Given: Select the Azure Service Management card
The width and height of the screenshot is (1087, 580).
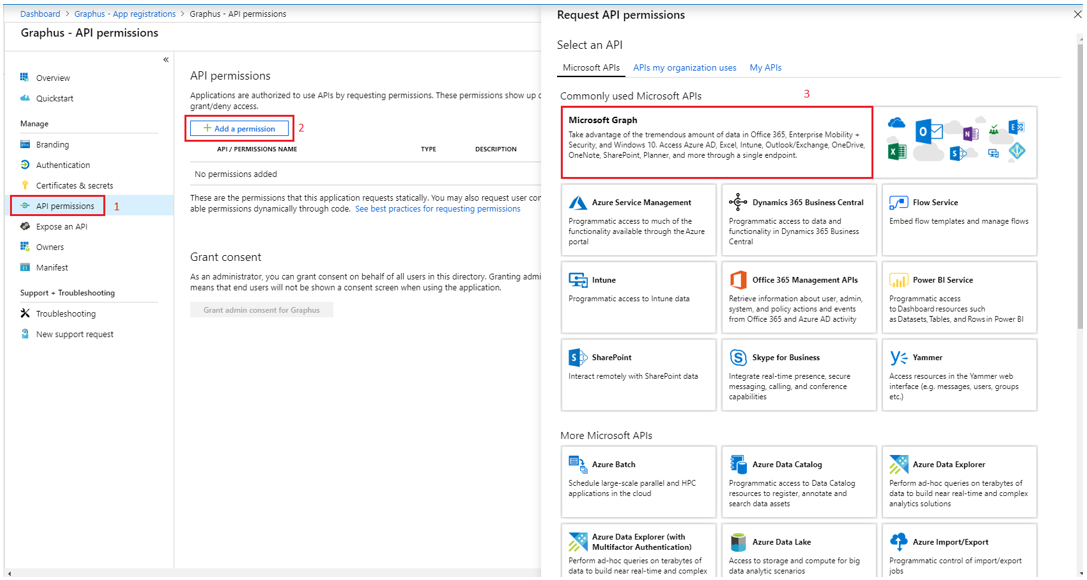Looking at the screenshot, I should point(638,220).
